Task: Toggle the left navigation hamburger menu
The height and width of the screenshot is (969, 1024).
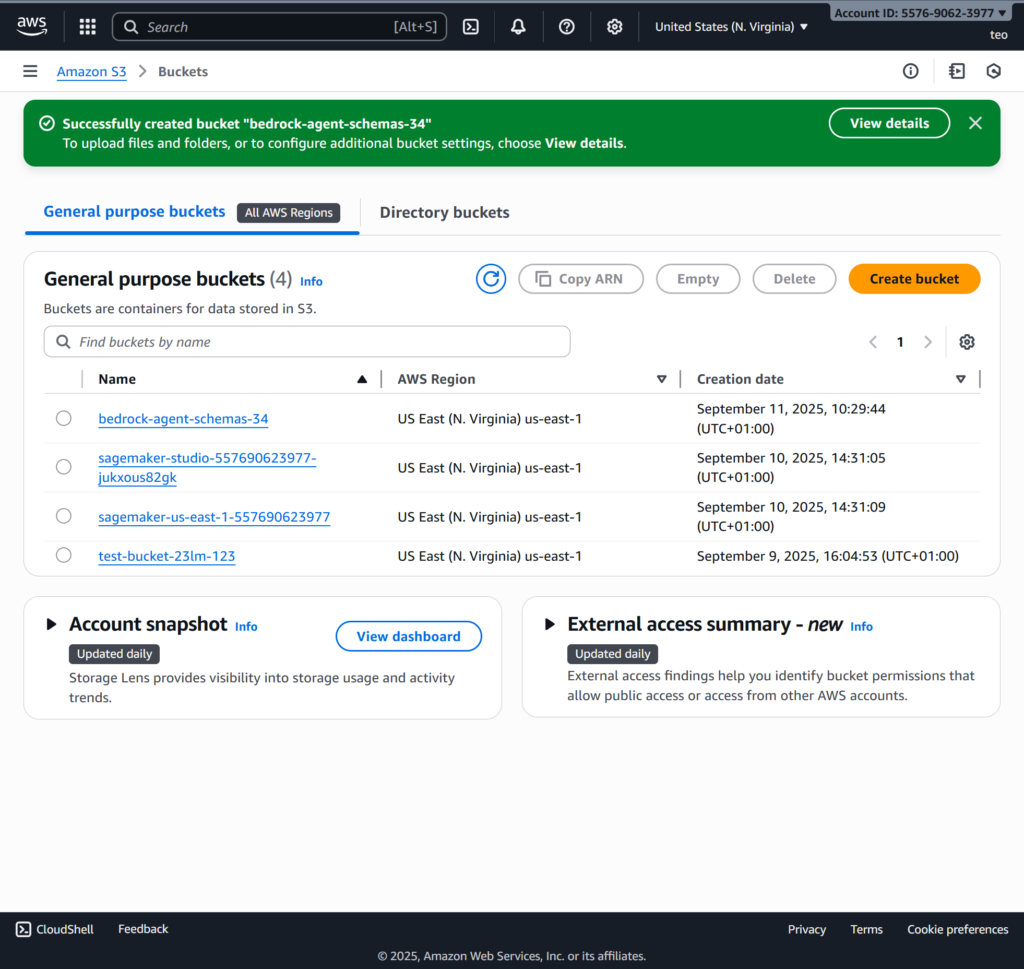Action: click(x=30, y=71)
